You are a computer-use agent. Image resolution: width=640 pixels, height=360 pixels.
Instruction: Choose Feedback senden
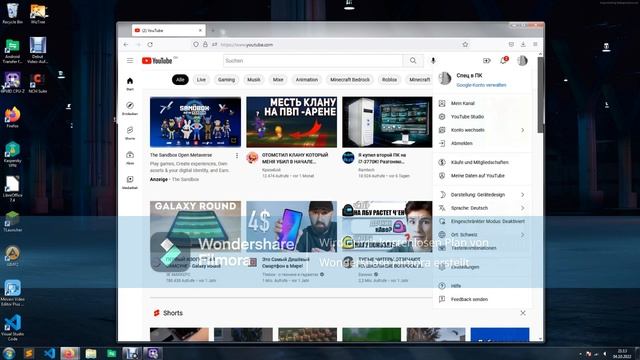pyautogui.click(x=482, y=299)
